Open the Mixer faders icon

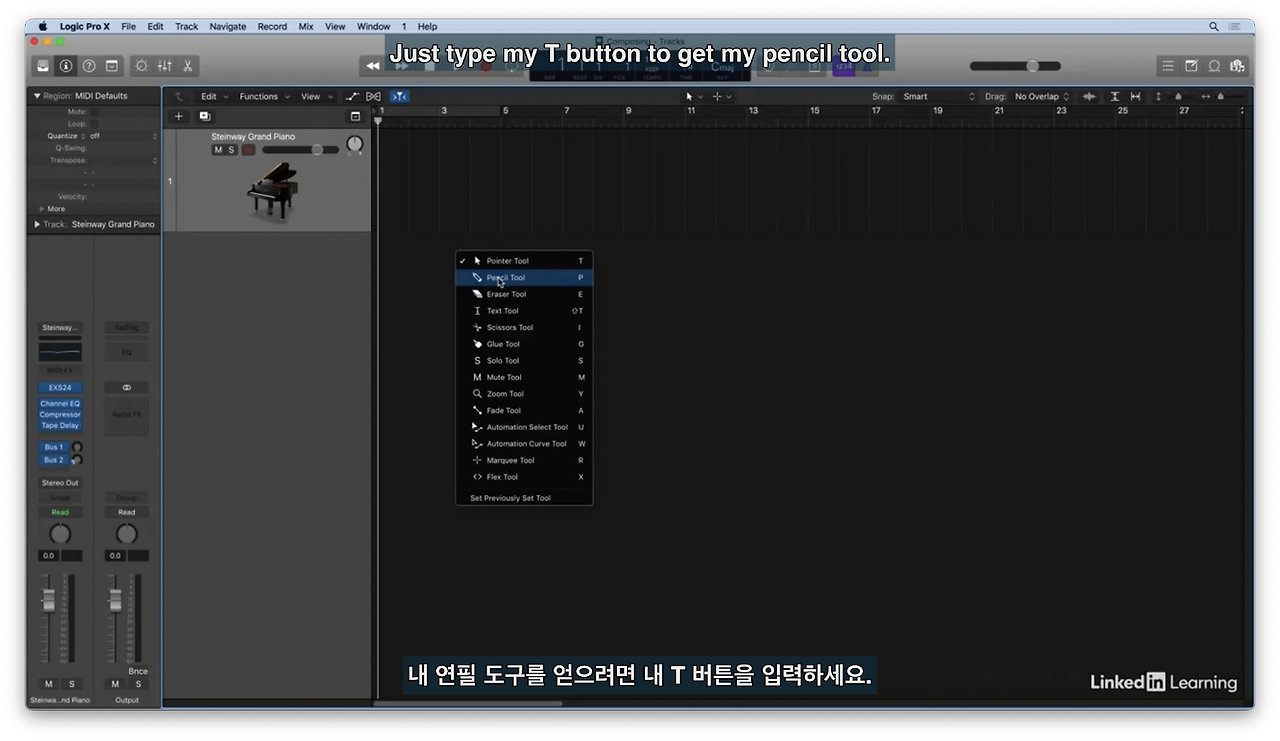(x=164, y=66)
